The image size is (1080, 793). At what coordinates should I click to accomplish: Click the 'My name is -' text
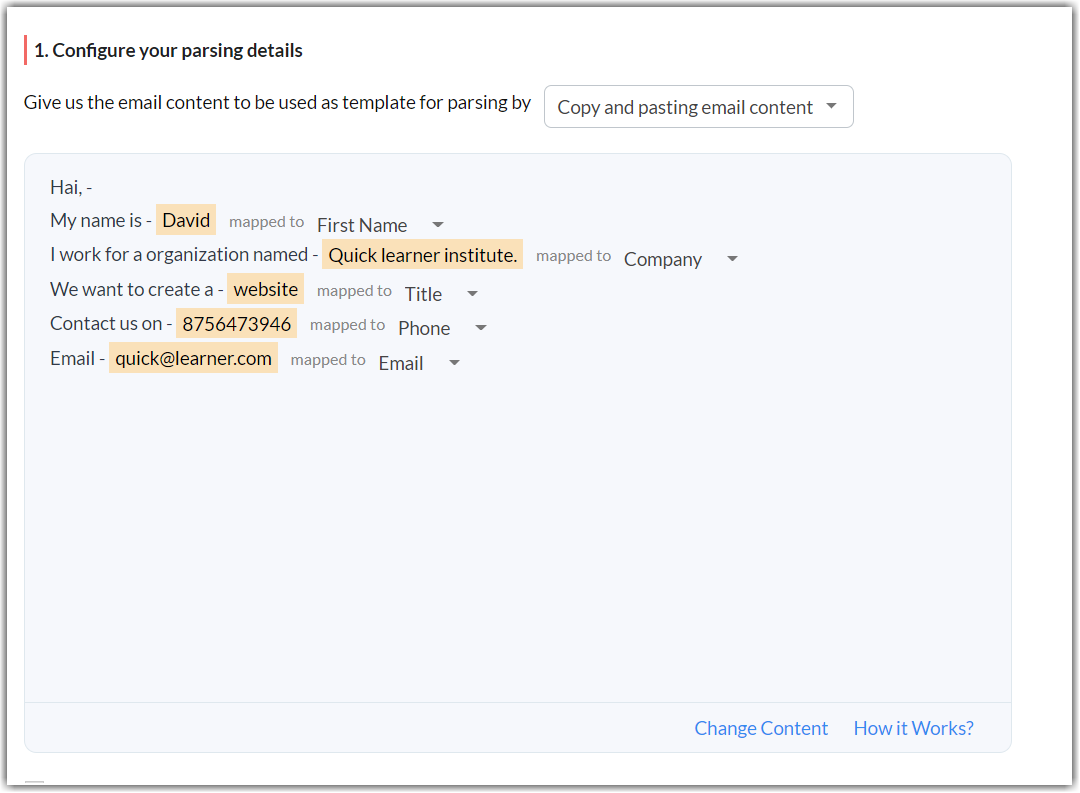tap(100, 220)
